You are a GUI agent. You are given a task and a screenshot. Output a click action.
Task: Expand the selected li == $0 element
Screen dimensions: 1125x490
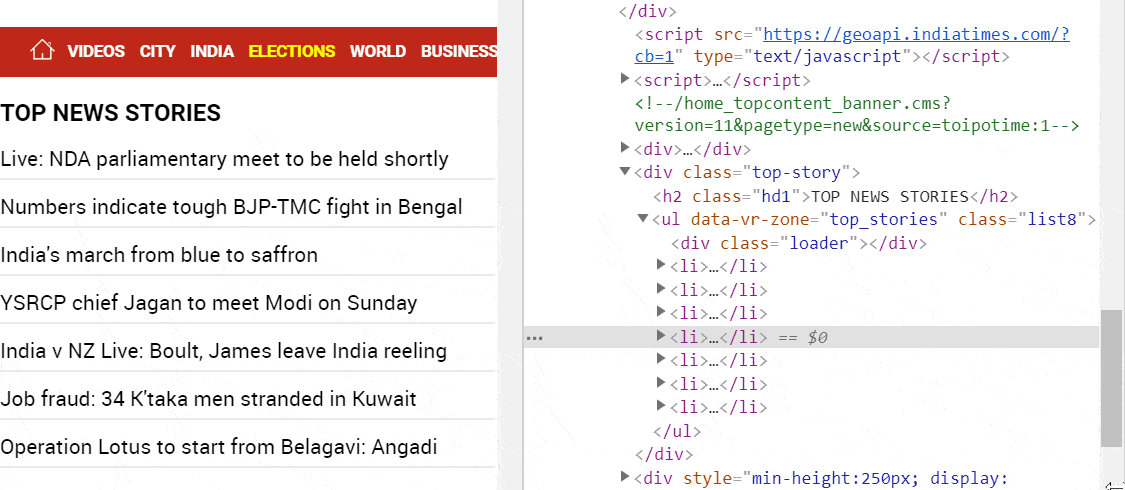662,335
